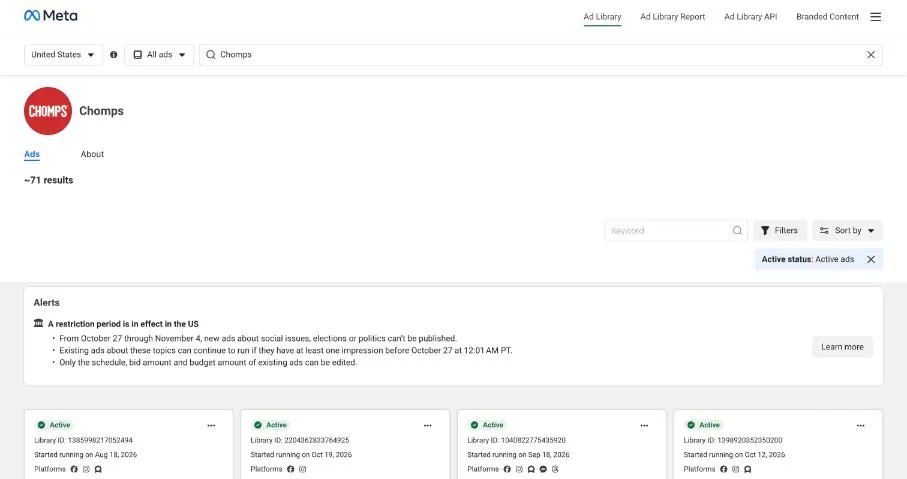This screenshot has width=907, height=479.
Task: Go to the Ad Library tab
Action: click(602, 17)
